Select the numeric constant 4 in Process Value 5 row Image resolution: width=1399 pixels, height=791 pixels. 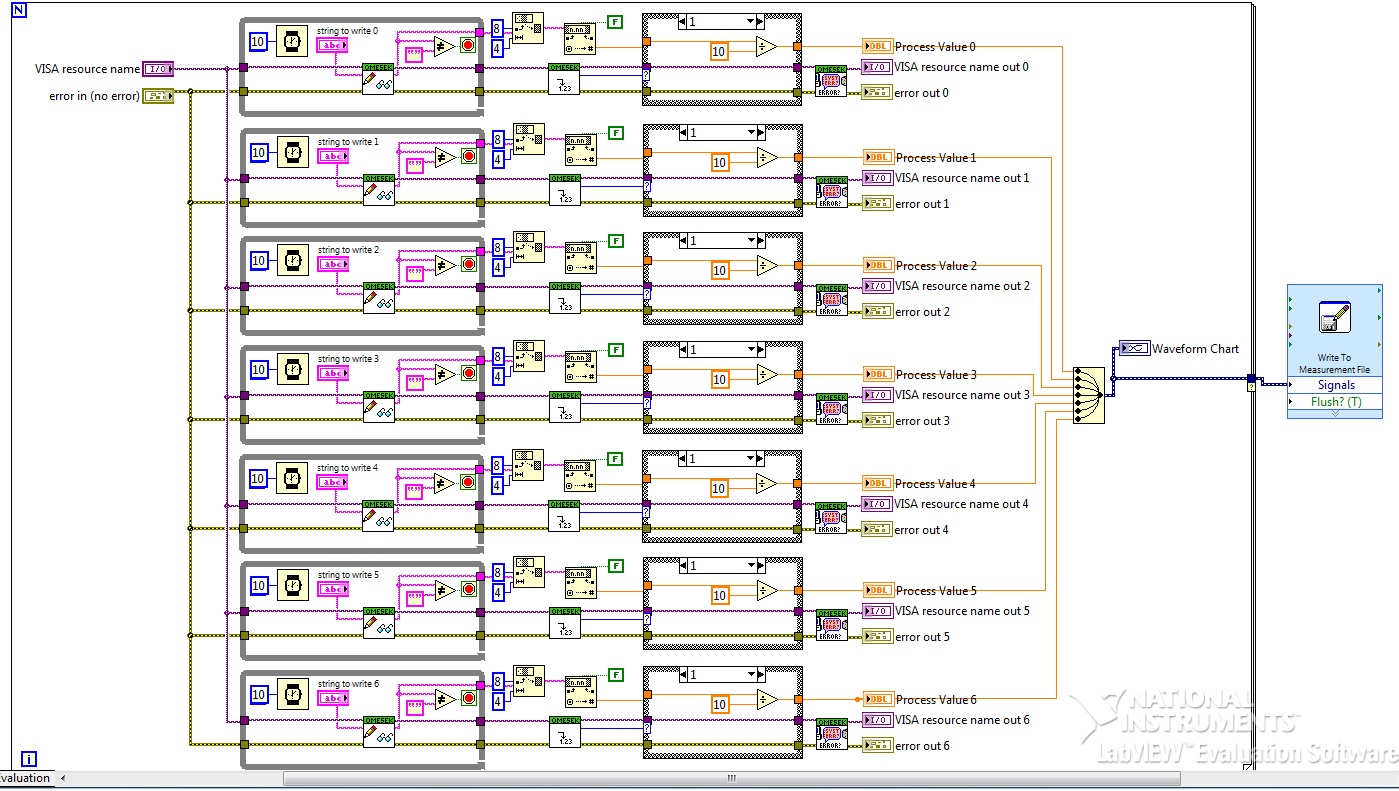(x=497, y=592)
